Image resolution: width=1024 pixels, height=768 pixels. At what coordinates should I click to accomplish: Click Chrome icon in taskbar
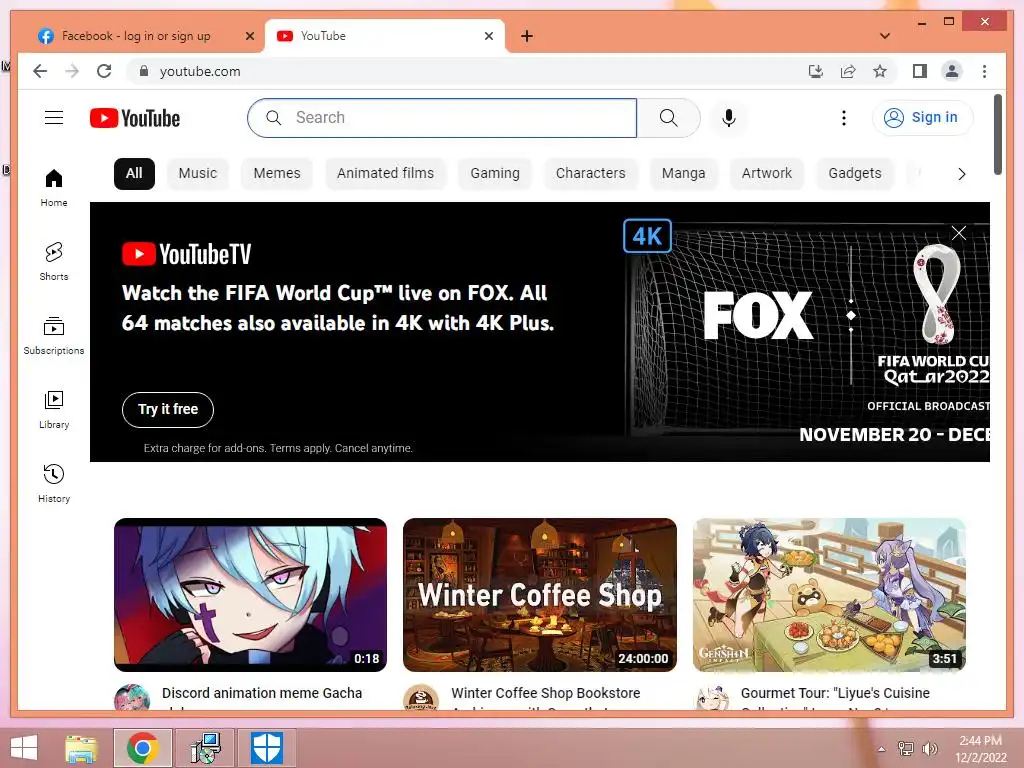pyautogui.click(x=142, y=748)
